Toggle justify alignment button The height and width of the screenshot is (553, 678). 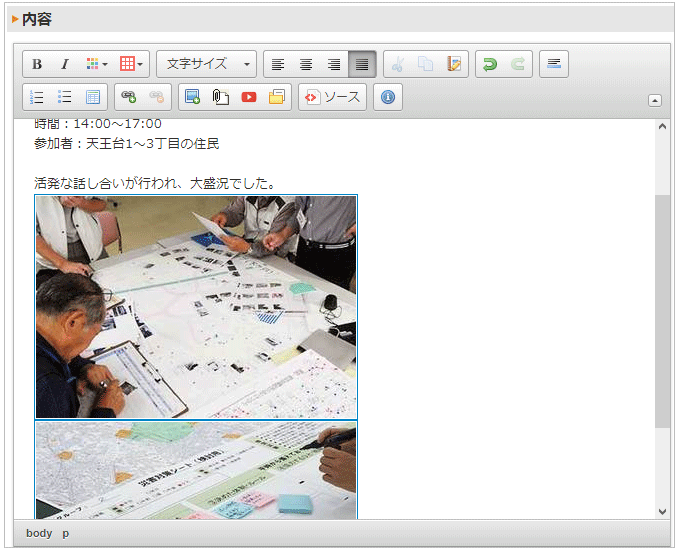362,64
